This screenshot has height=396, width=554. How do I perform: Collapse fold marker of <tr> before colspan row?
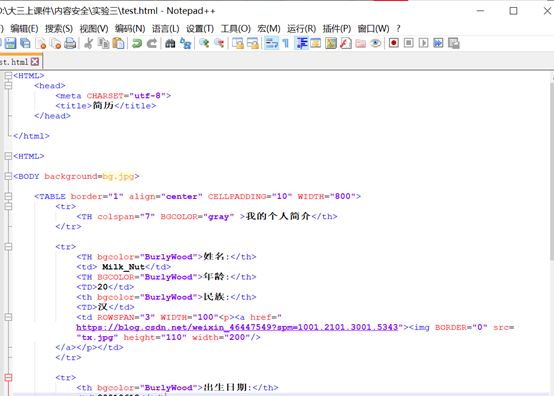point(8,206)
